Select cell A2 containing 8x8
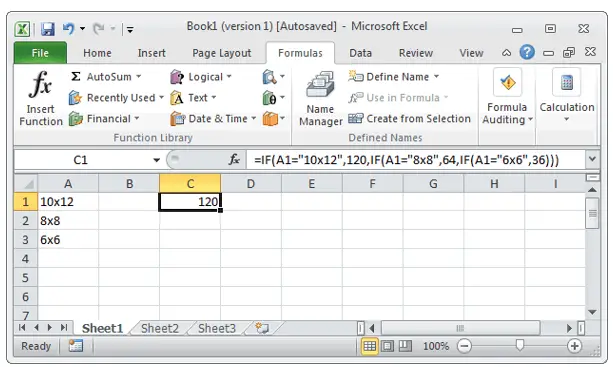 pos(68,221)
